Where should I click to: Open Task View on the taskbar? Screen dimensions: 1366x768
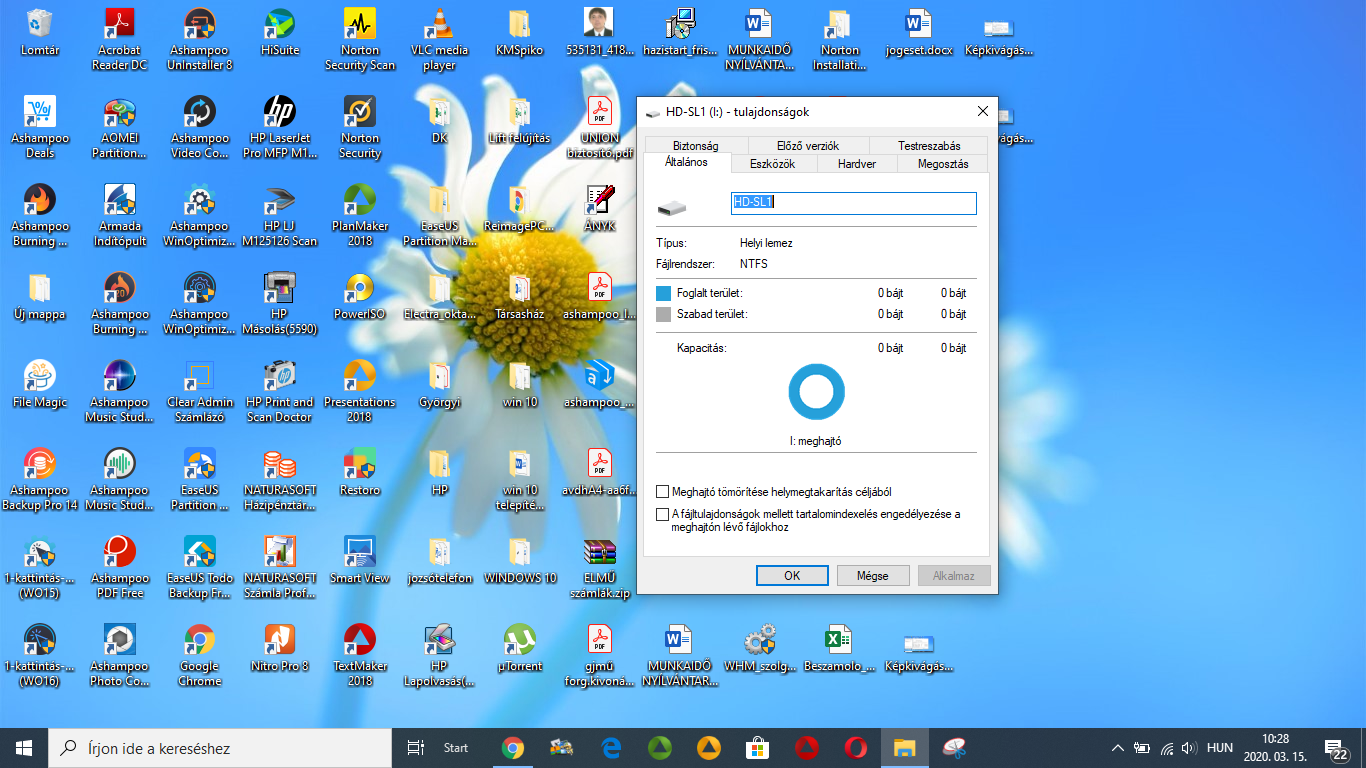click(x=416, y=748)
